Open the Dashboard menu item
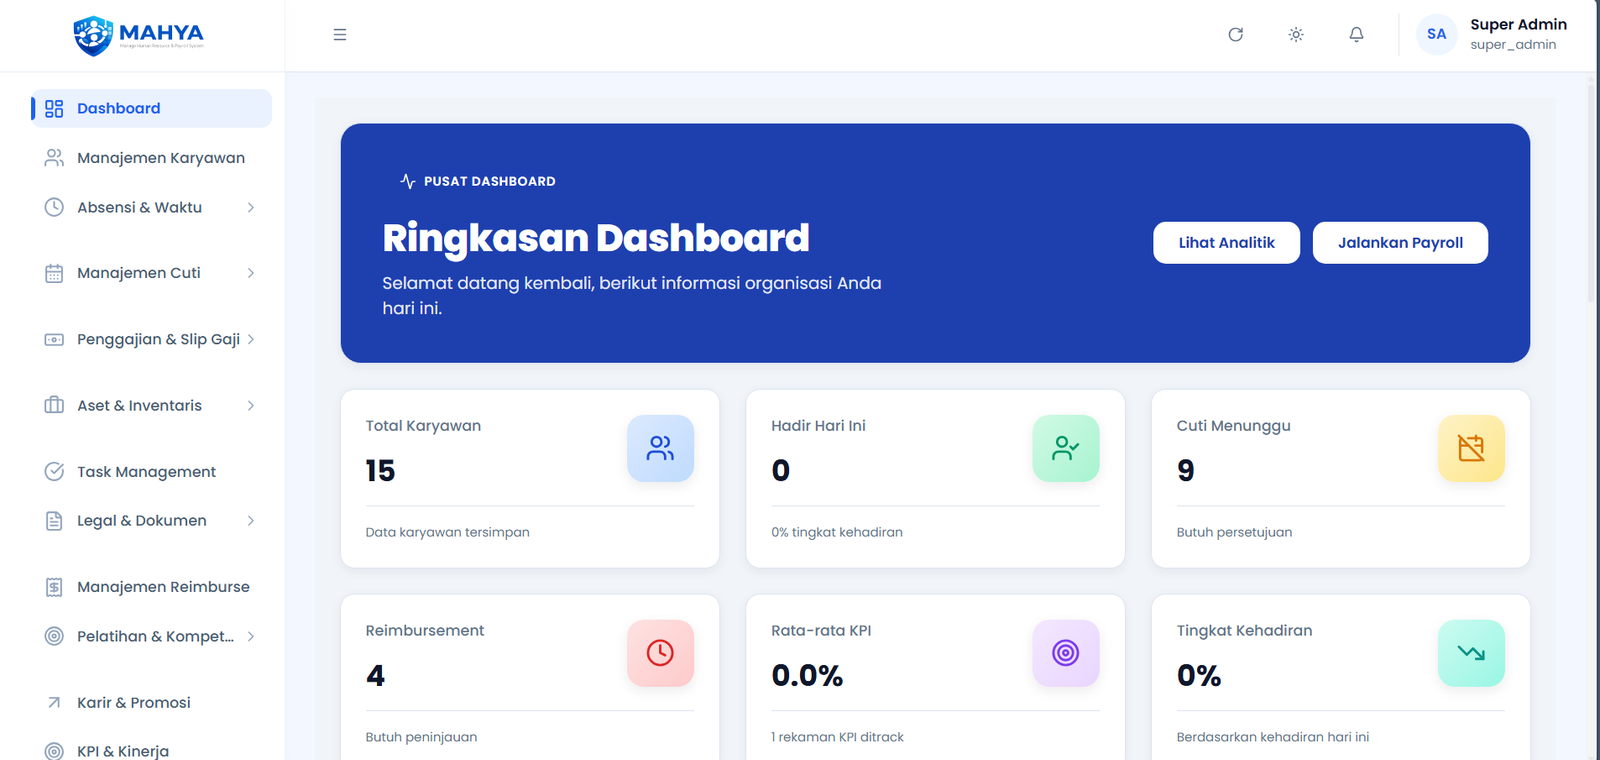Screen dimensions: 1600x760 [151, 108]
